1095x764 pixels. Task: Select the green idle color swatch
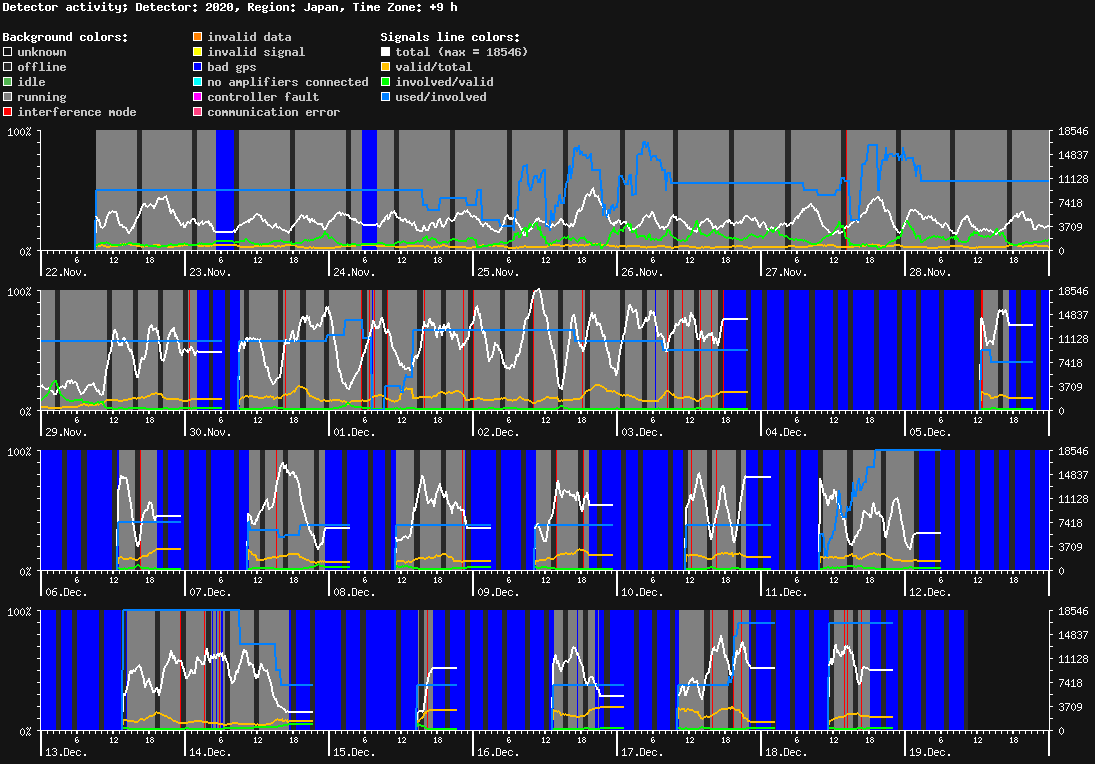[x=8, y=82]
